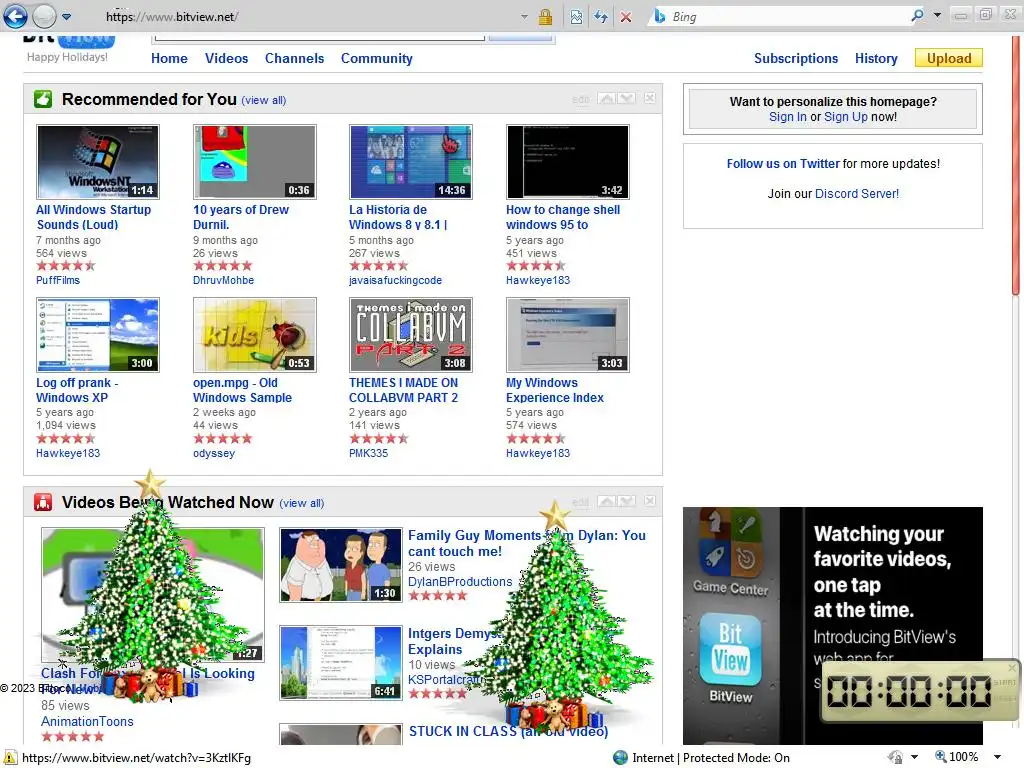1024x768 pixels.
Task: Click the security lock icon in address bar
Action: pos(545,17)
